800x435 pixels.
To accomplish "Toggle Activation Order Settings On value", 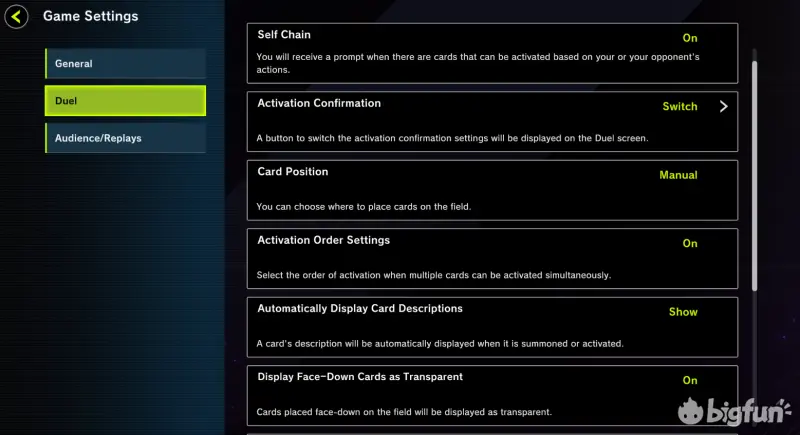I will point(689,243).
